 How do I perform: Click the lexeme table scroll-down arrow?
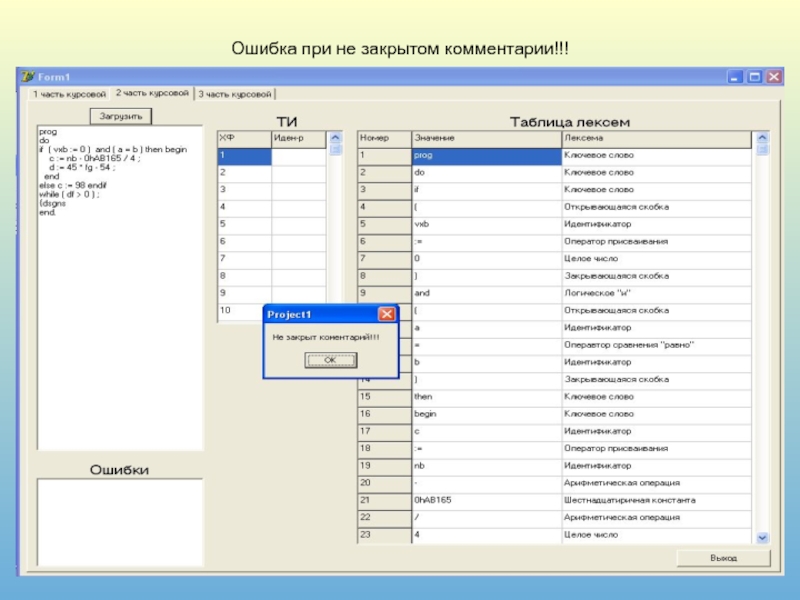click(x=762, y=537)
